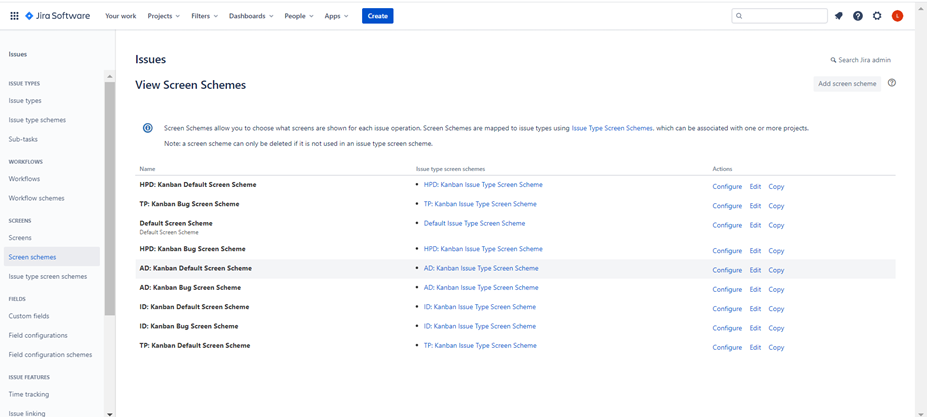Edit AD: Kanban Bug Screen Scheme
This screenshot has width=927, height=417.
(755, 289)
